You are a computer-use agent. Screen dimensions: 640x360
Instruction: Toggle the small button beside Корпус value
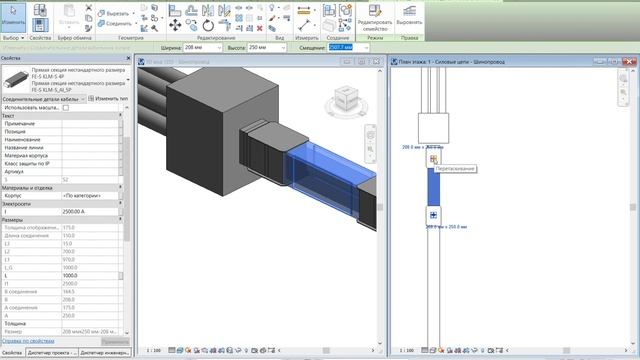121,196
